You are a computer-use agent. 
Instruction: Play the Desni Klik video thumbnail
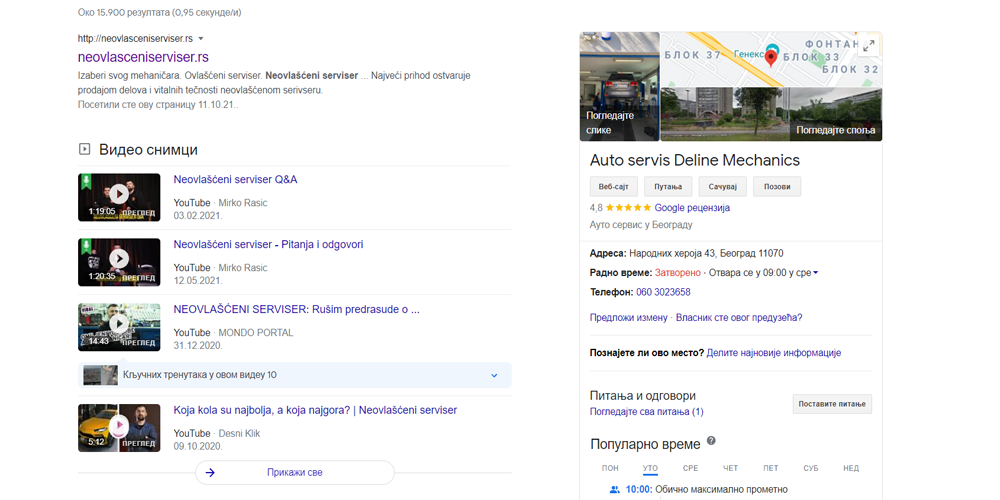119,428
